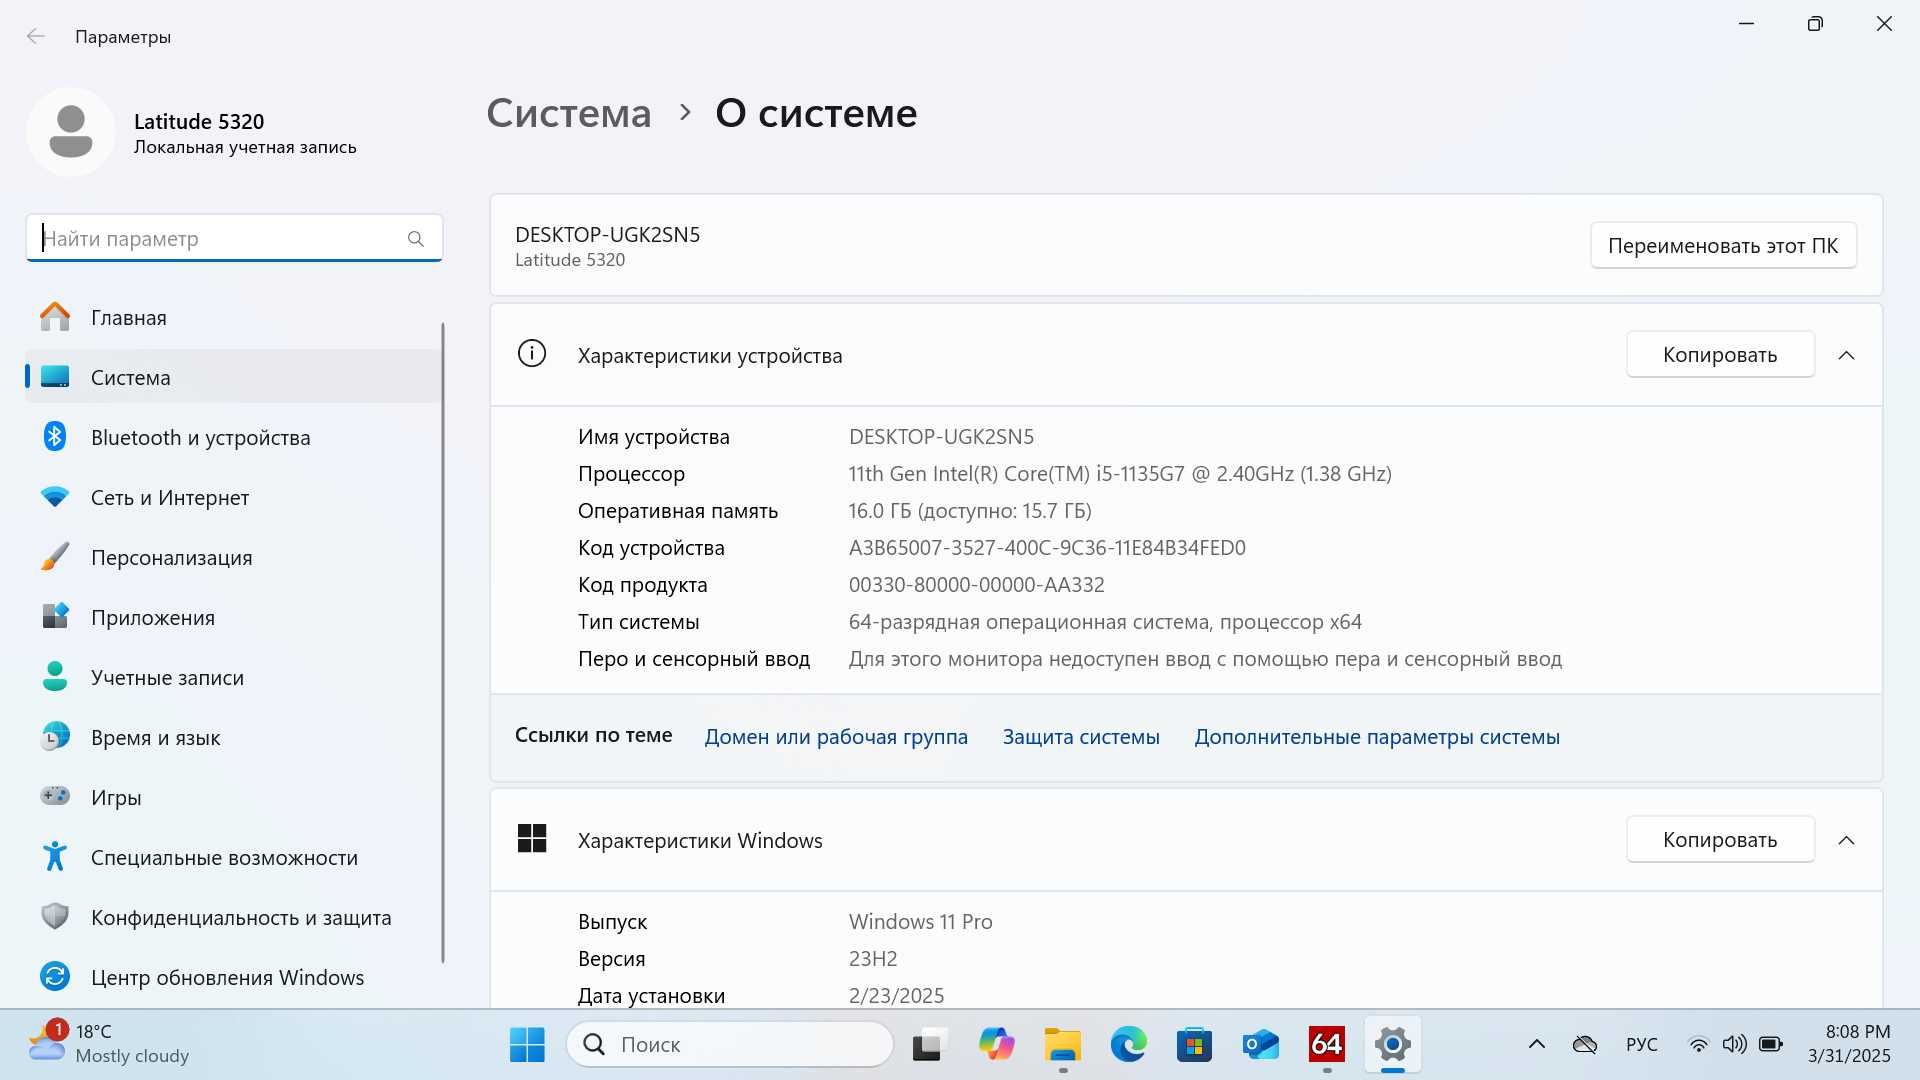Copy Windows specifications with Копировать
Image resolution: width=1920 pixels, height=1080 pixels.
coord(1720,840)
